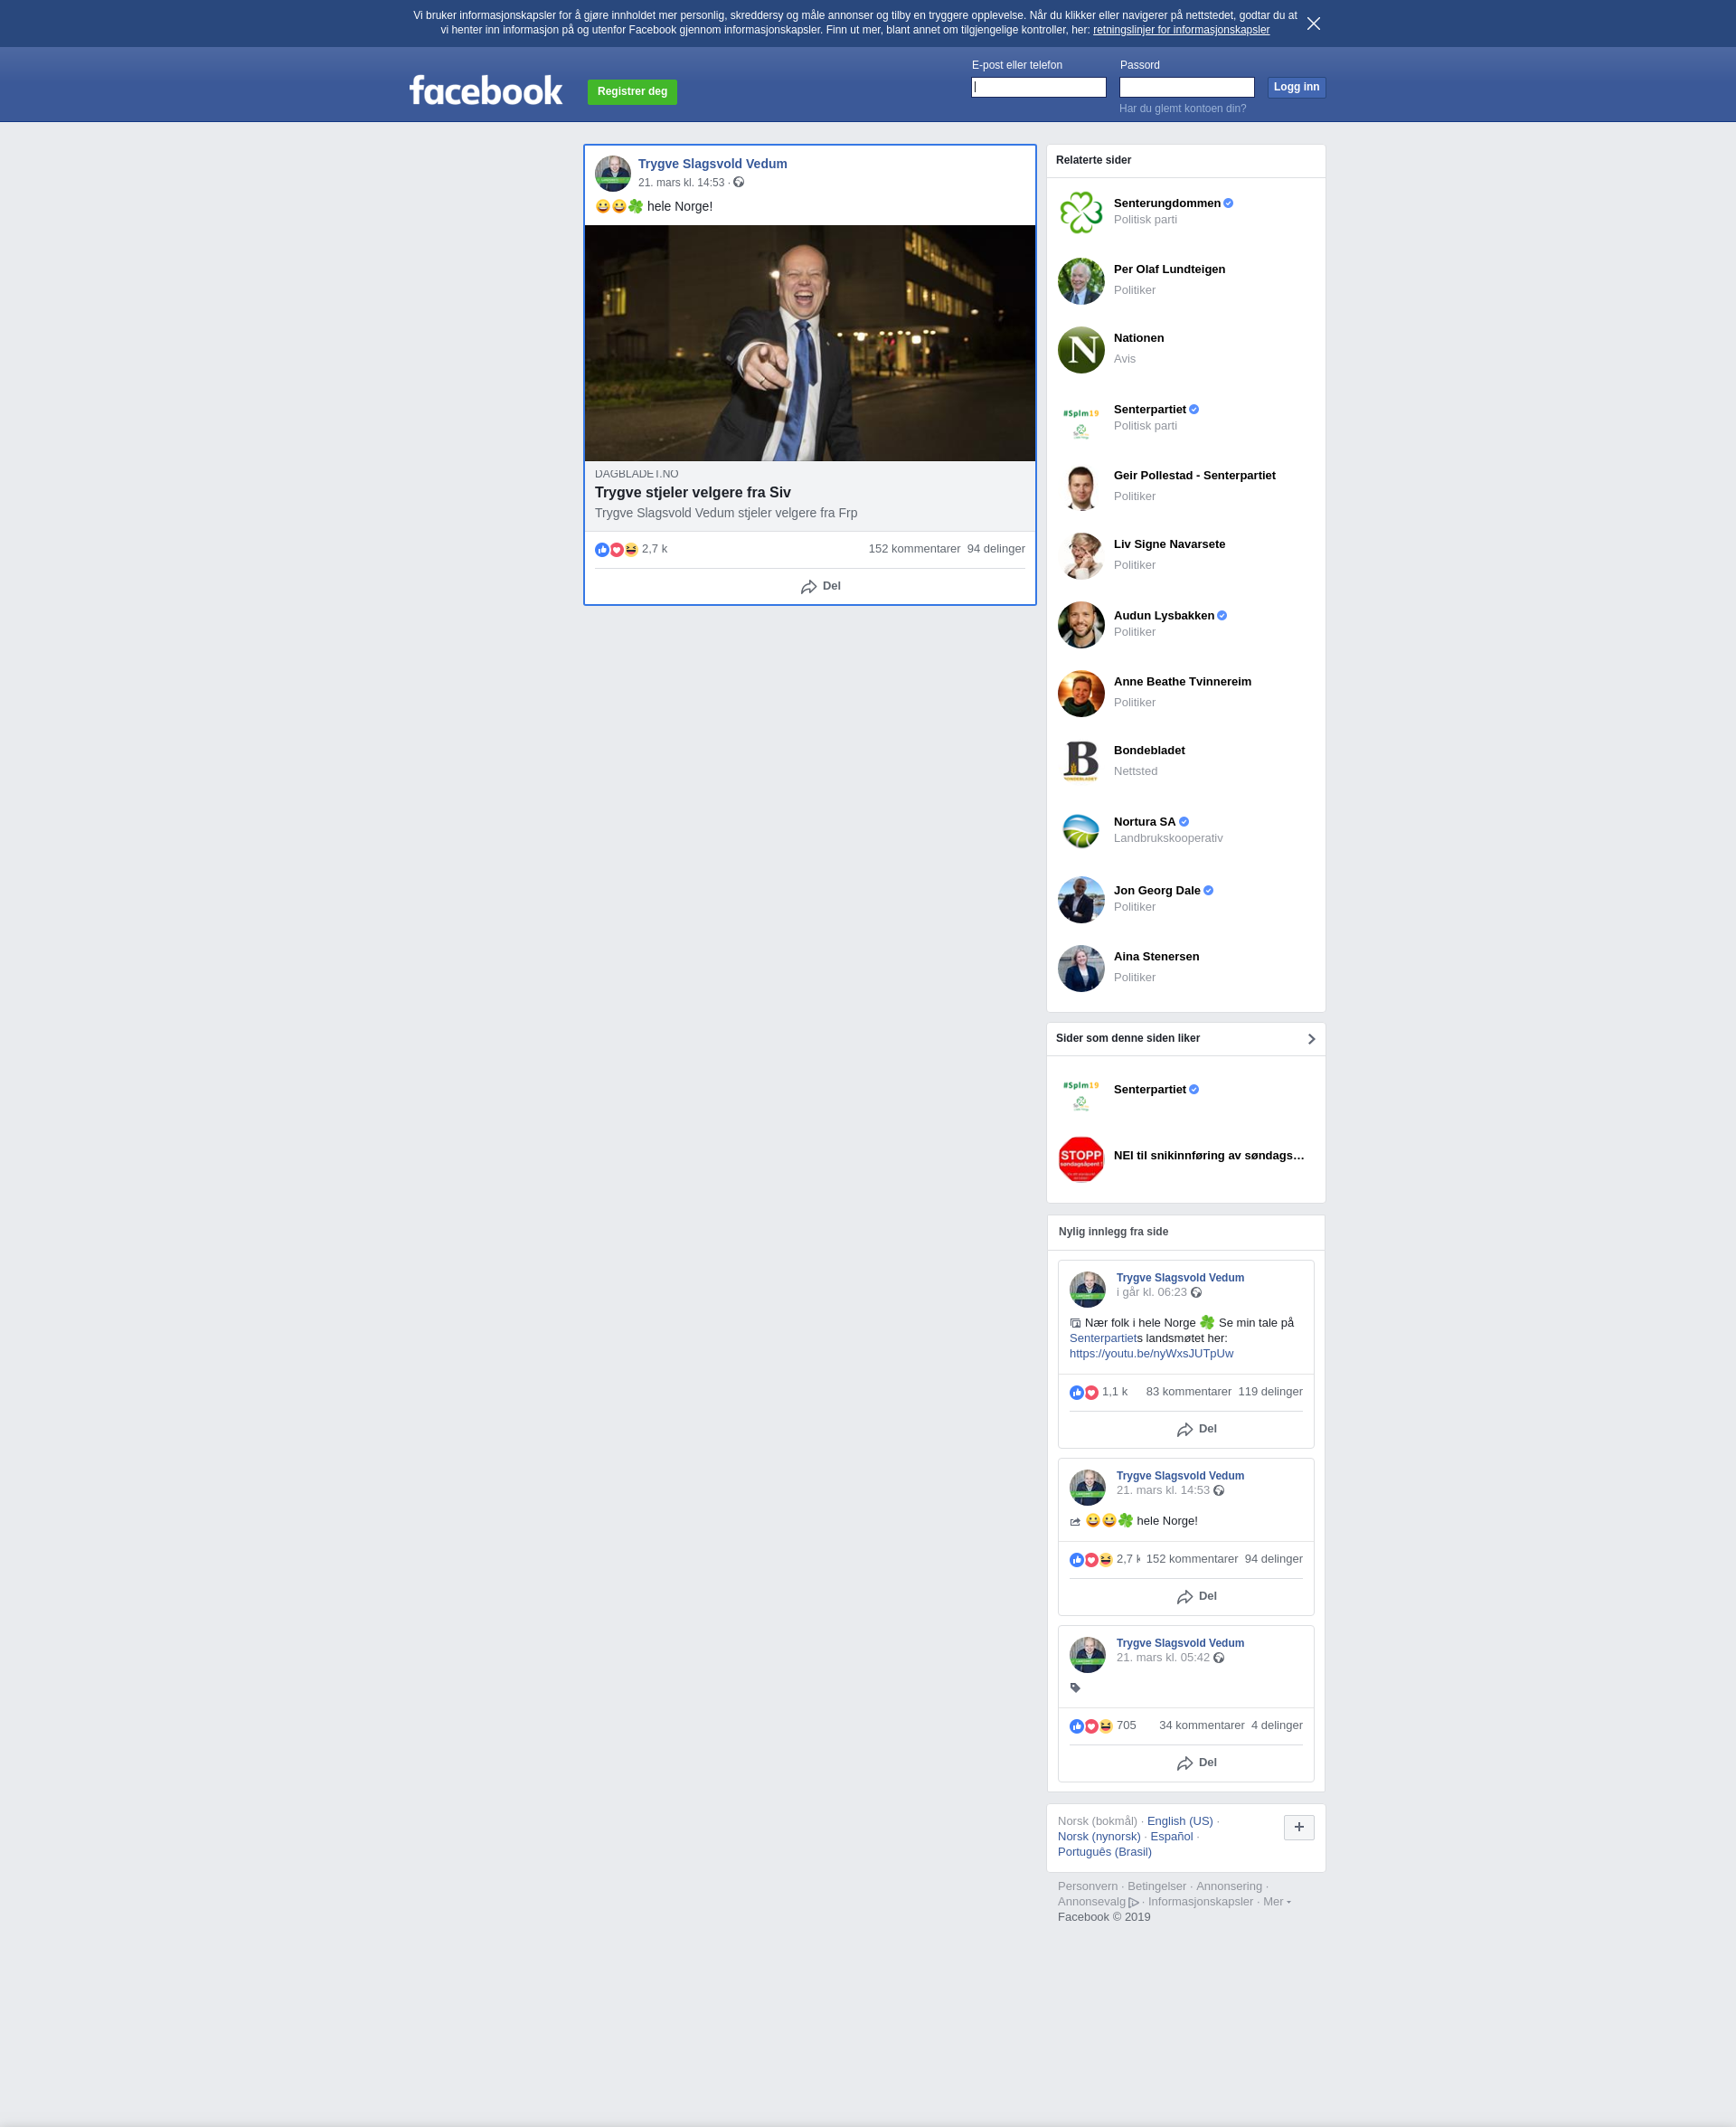Viewport: 1736px width, 2127px height.
Task: Open Liv Signe Navarsete profile picture
Action: [x=1081, y=556]
